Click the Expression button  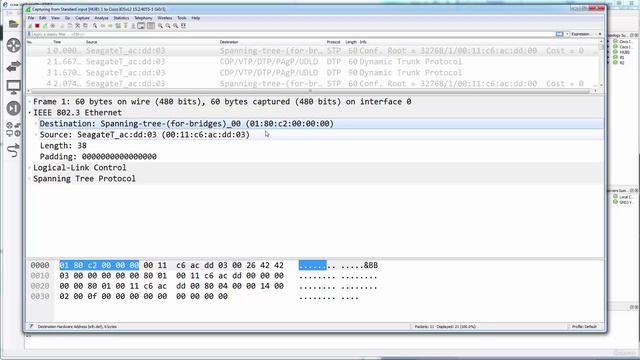pos(580,34)
